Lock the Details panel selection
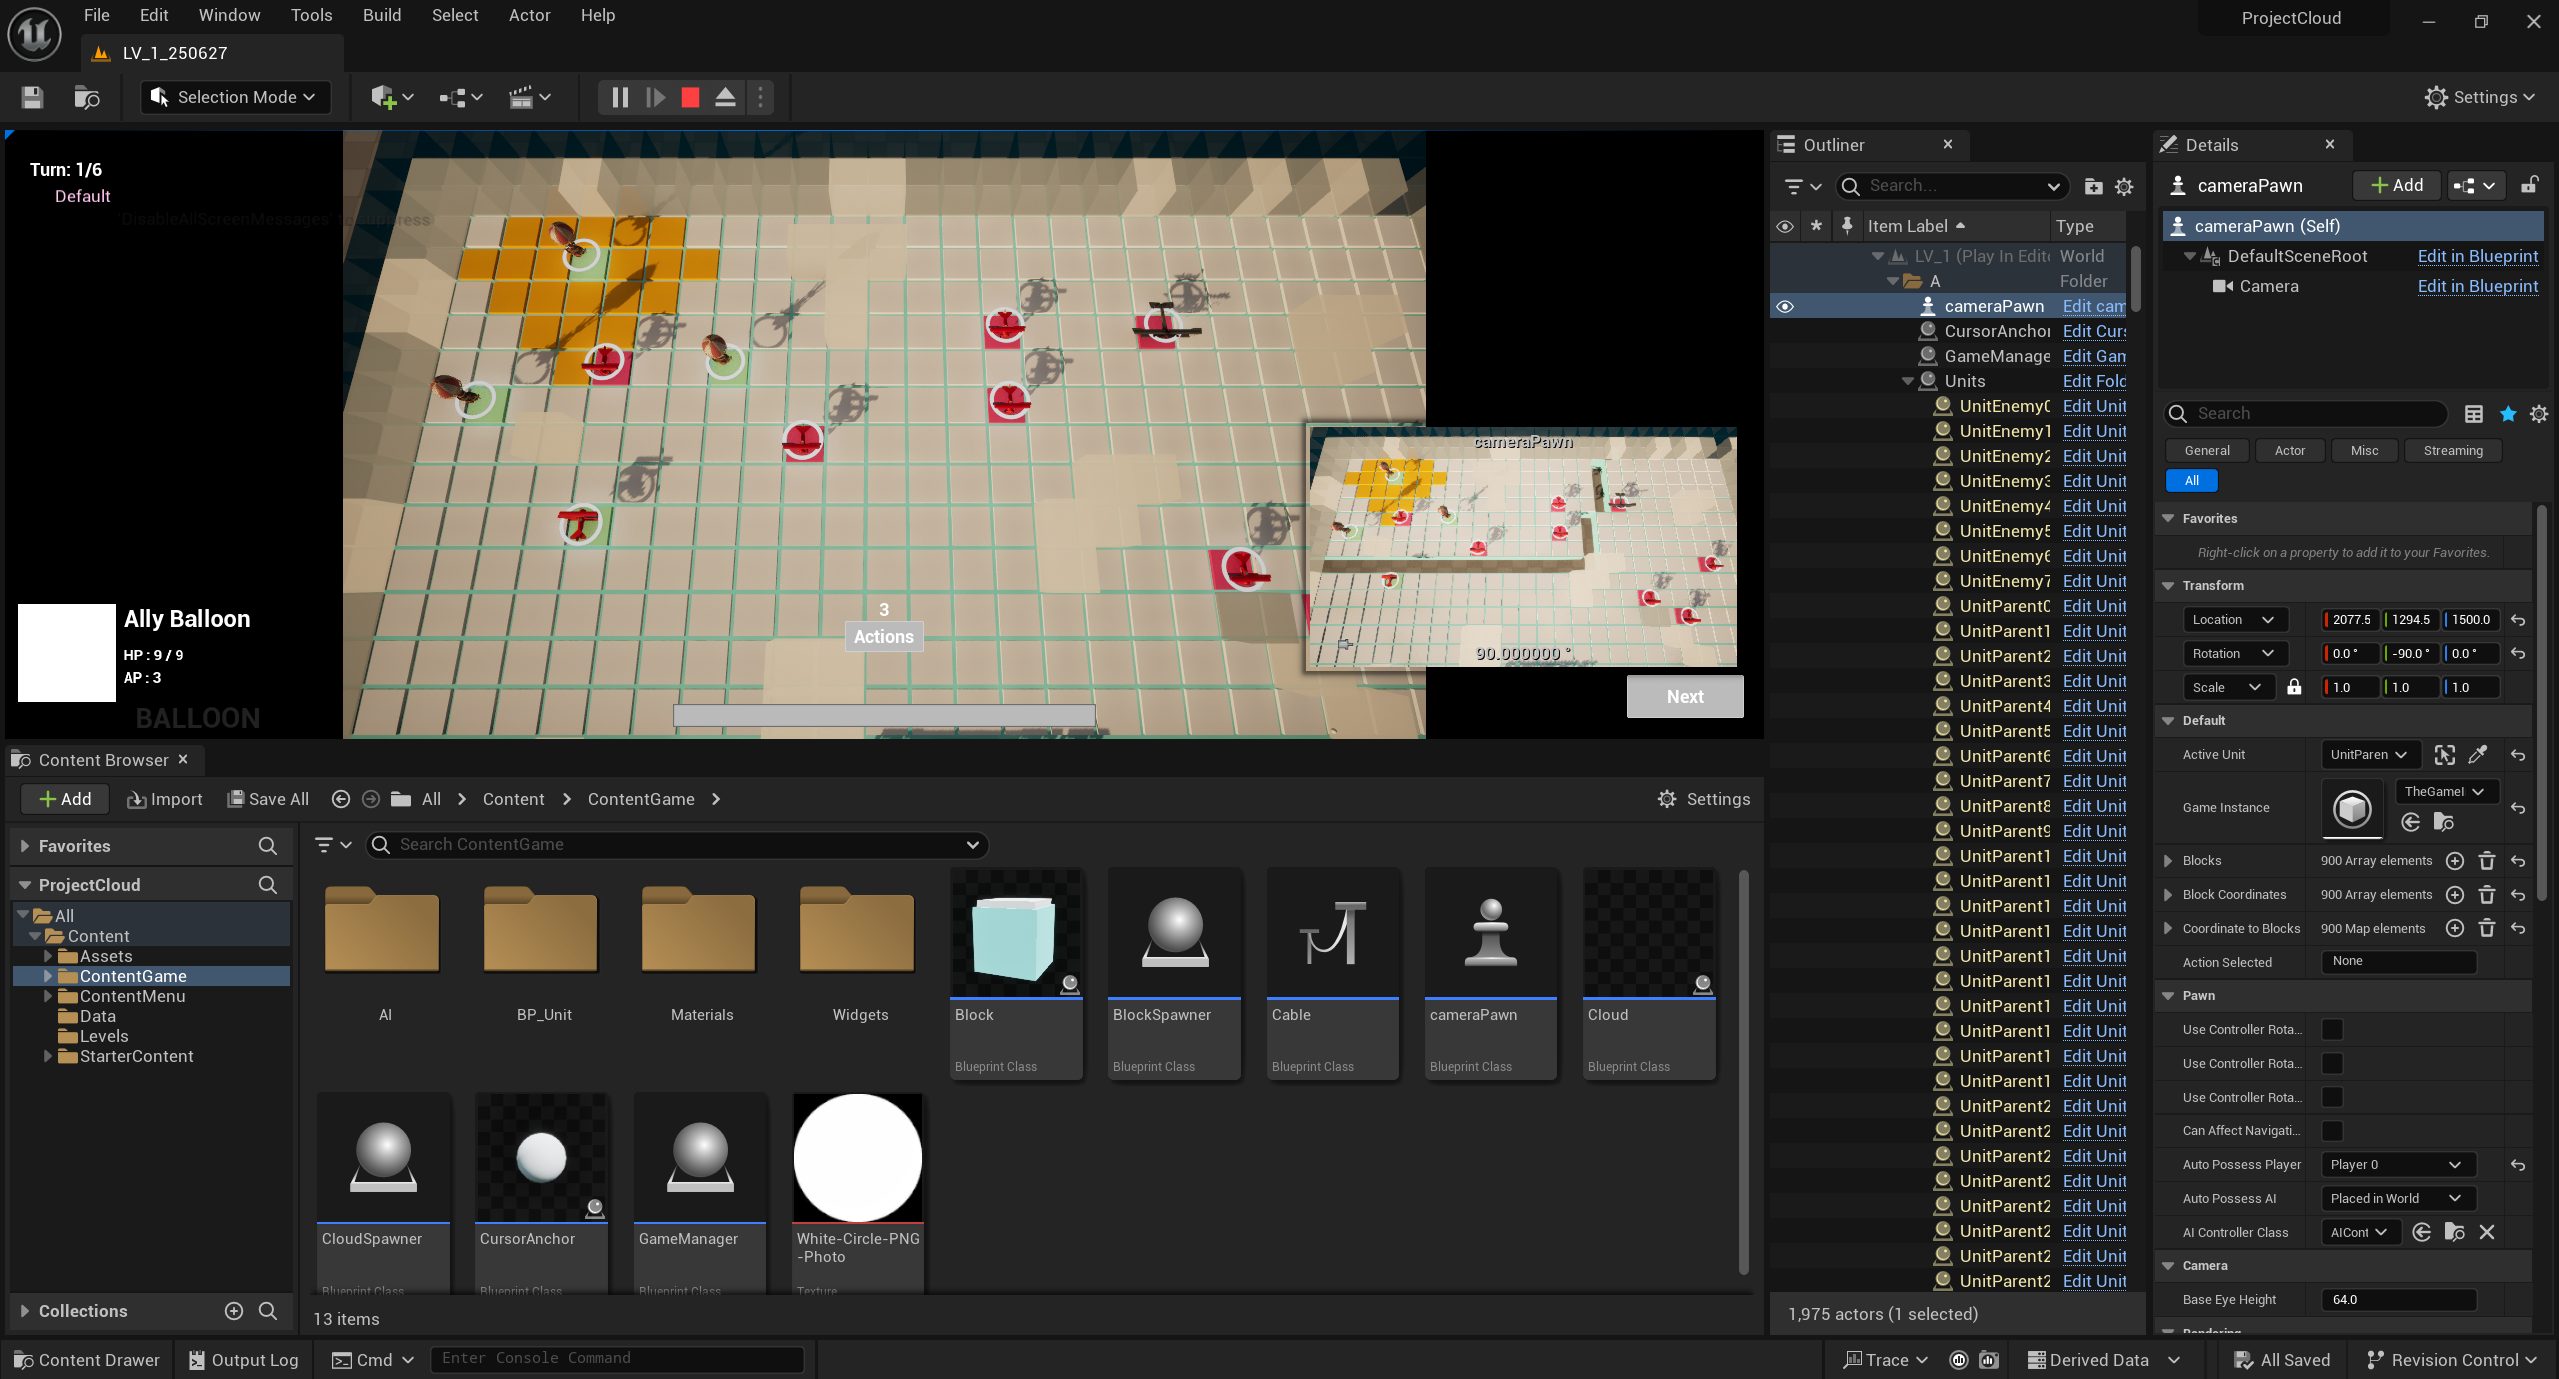2559x1379 pixels. [2530, 185]
